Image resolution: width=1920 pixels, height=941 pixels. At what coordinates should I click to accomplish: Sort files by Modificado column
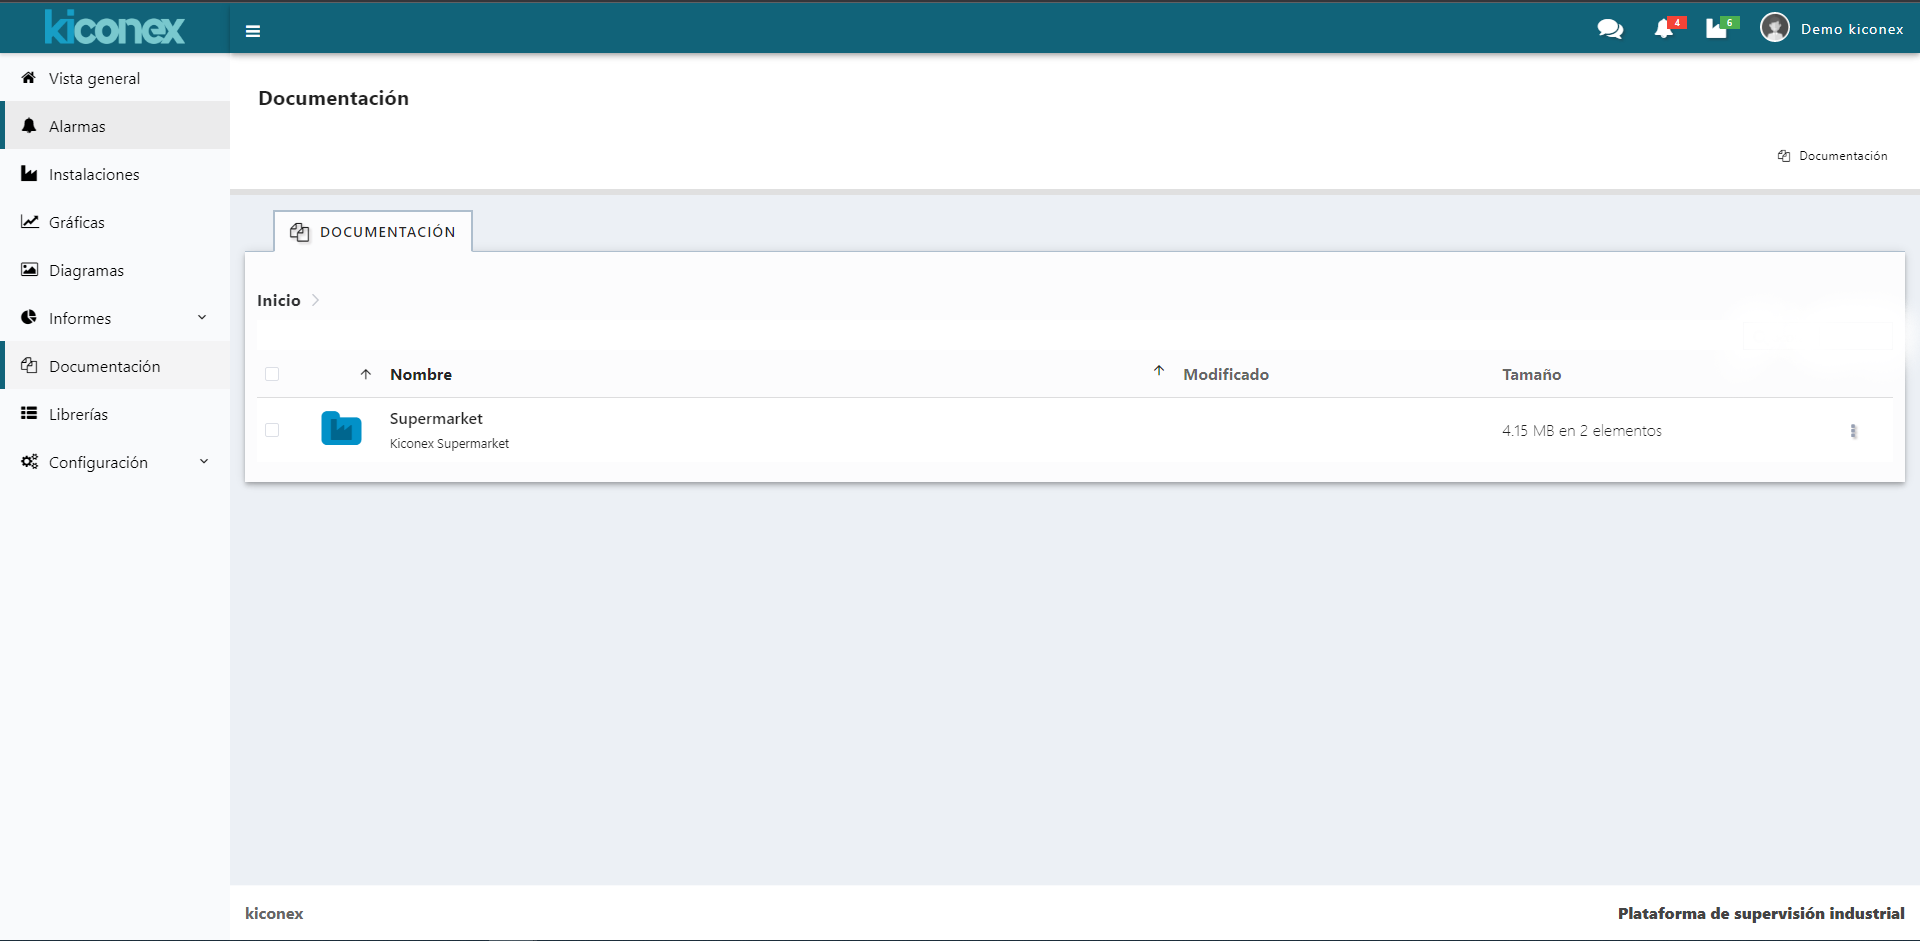tap(1225, 374)
